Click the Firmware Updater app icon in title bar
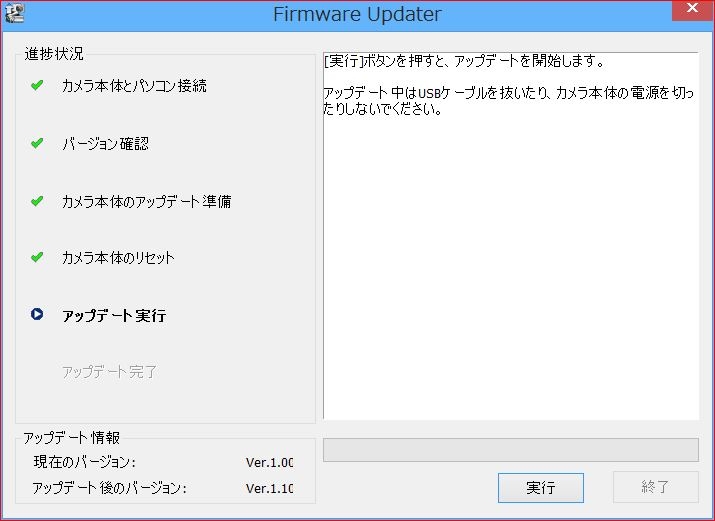Image resolution: width=715 pixels, height=521 pixels. [15, 14]
